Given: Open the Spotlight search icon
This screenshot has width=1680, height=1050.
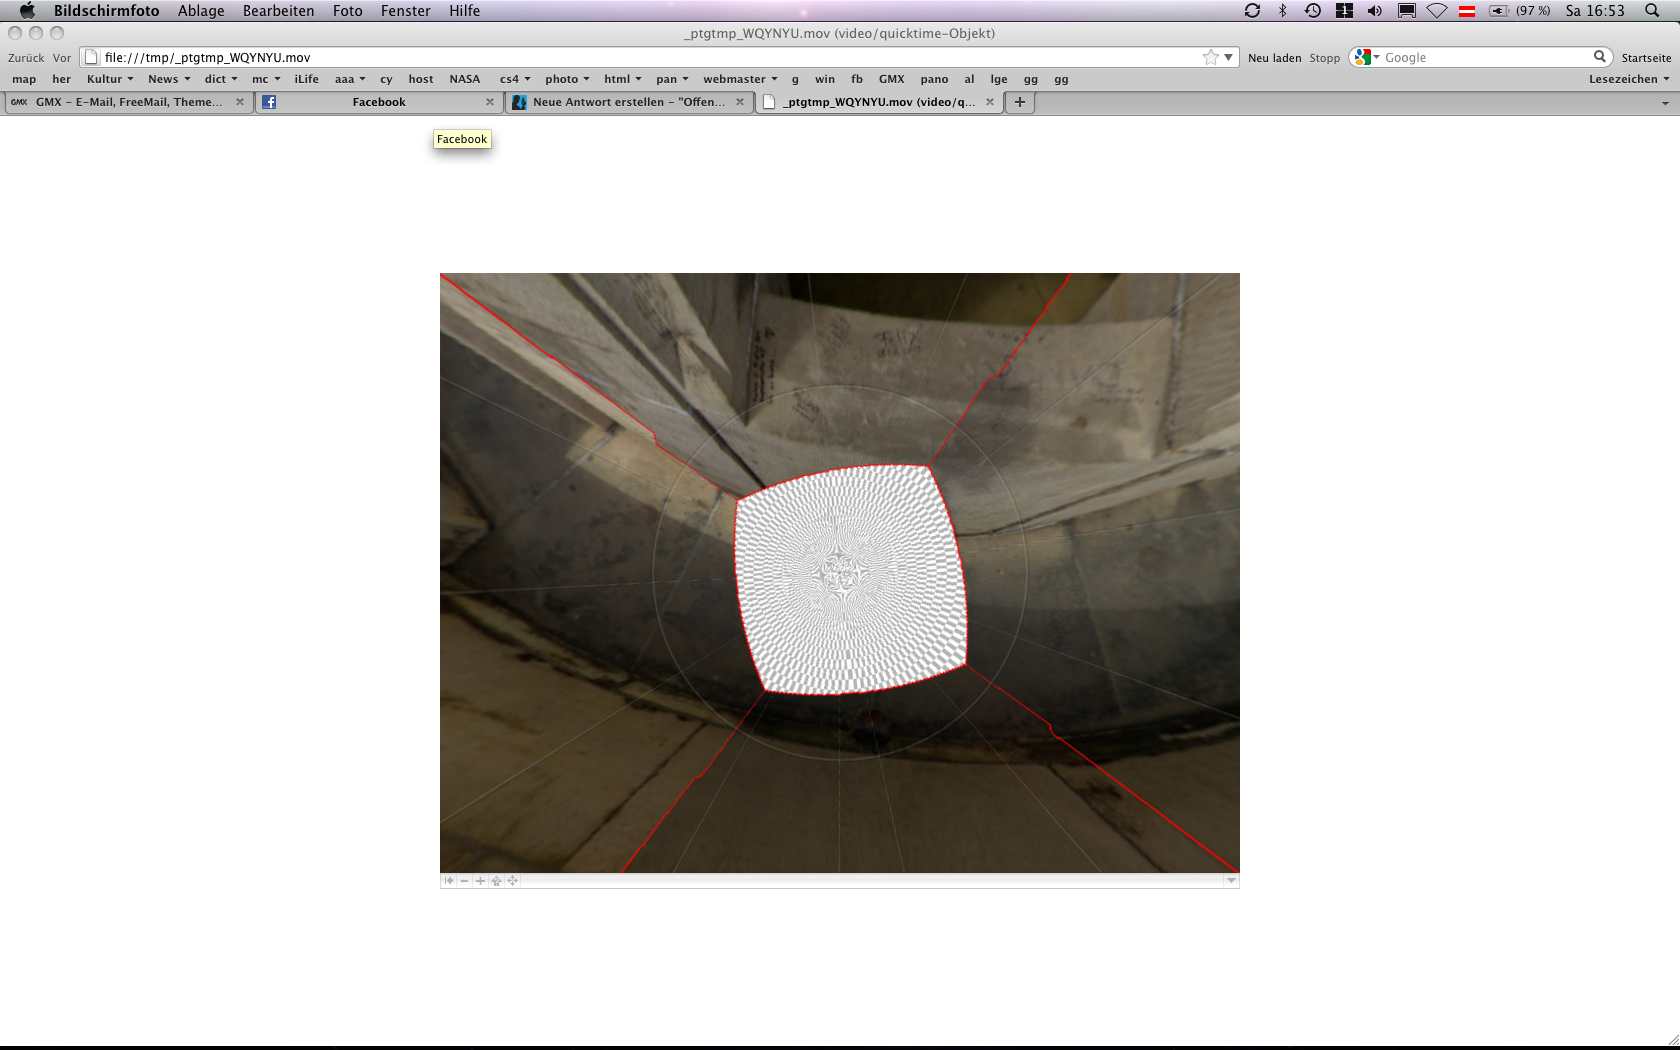Looking at the screenshot, I should point(1652,11).
